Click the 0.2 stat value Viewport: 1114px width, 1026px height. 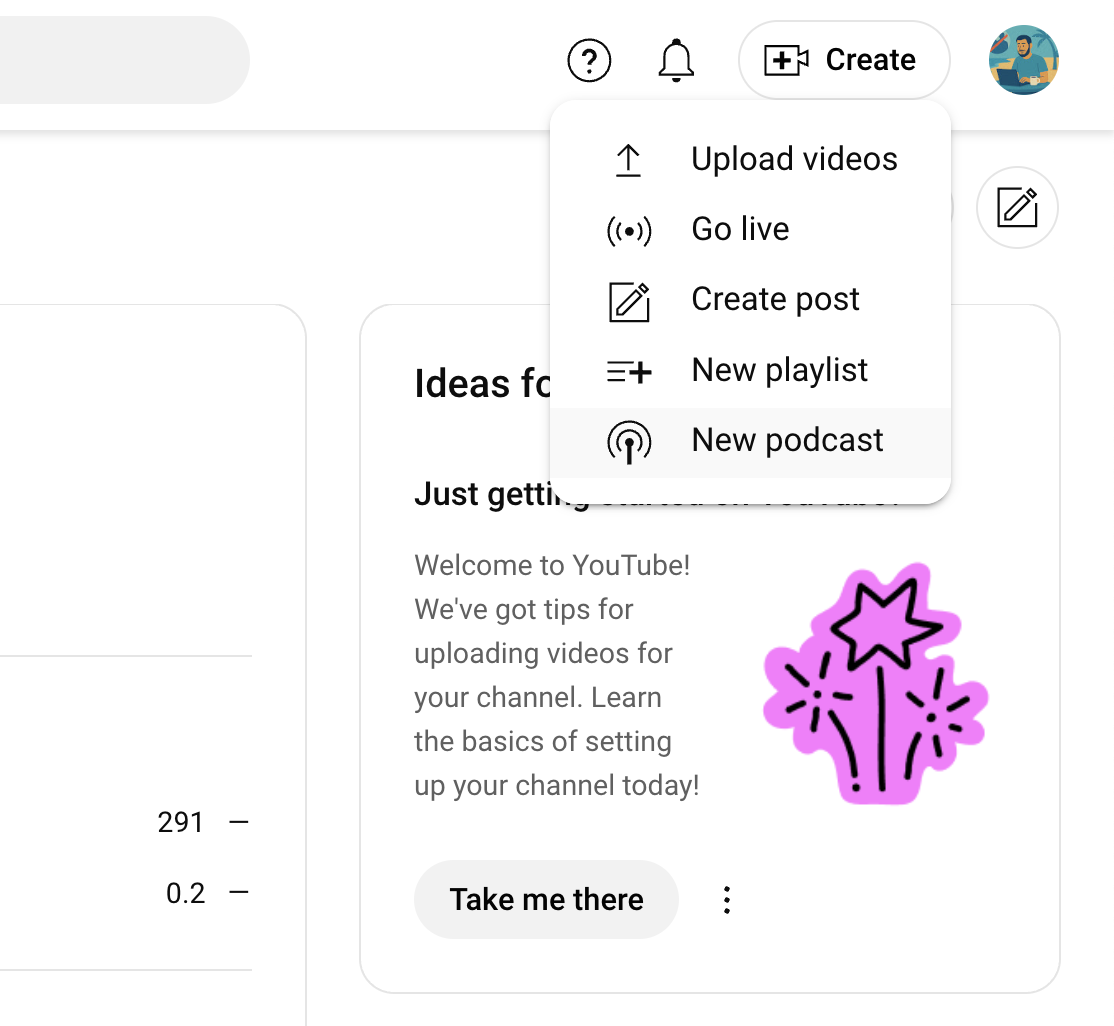pos(185,893)
